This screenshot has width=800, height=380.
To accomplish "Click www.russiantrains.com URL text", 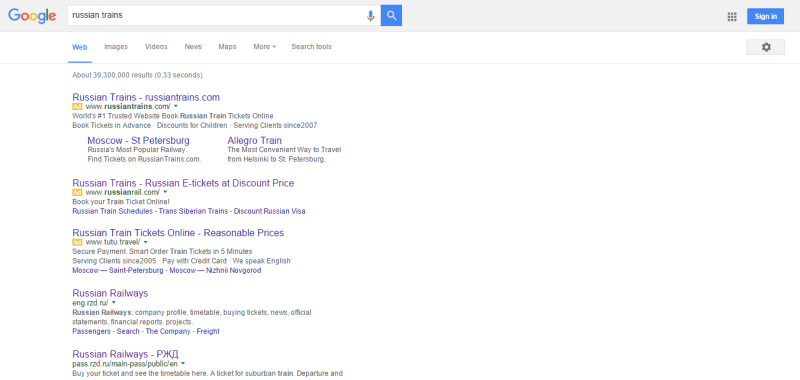I will (x=128, y=107).
